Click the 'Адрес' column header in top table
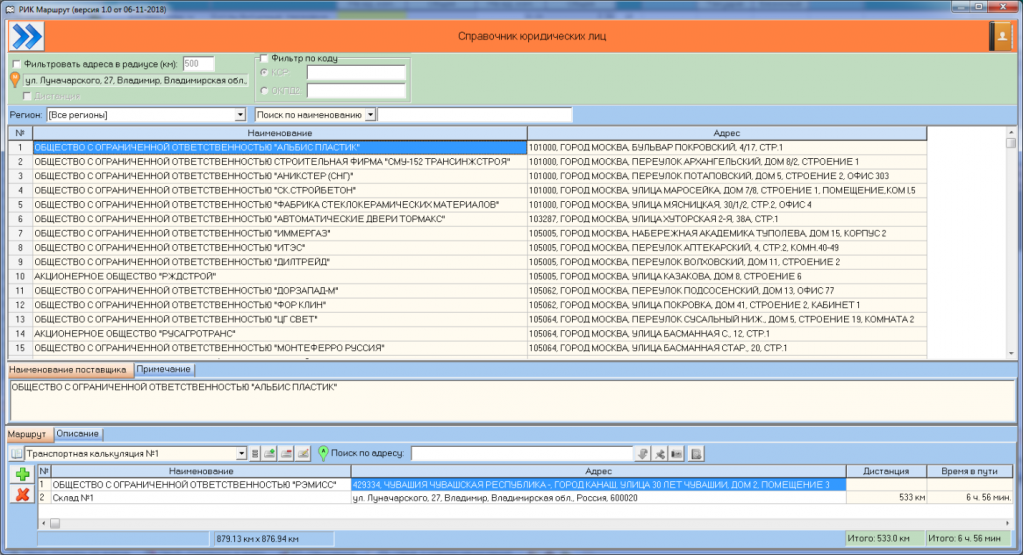The image size is (1023, 555). (726, 133)
